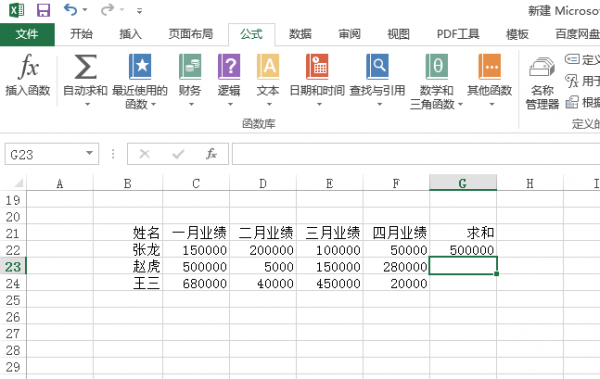Select the 姓名 header cell
Viewport: 600px width, 379px height.
point(128,233)
